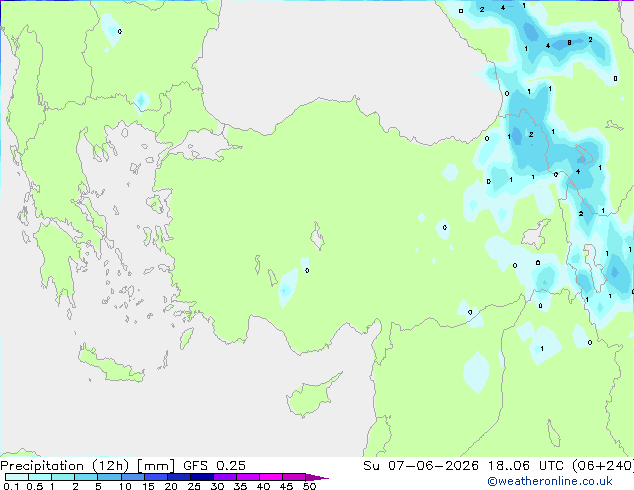Pick the legend swatch between 15 and 20
Image resolution: width=634 pixels, height=490 pixels.
156,477
